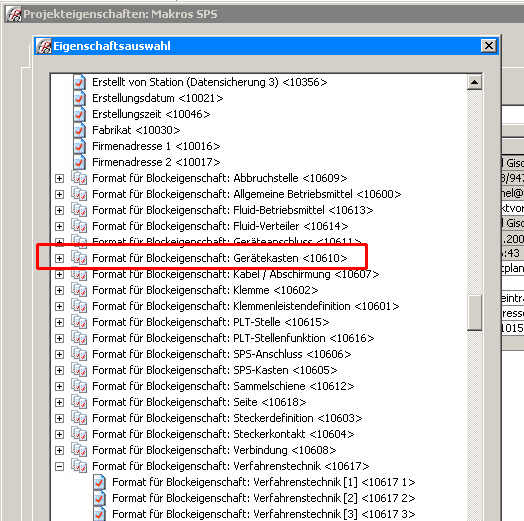524x521 pixels.
Task: Expand the Fluid-Betriebsmittel <10613> node
Action: (x=59, y=211)
